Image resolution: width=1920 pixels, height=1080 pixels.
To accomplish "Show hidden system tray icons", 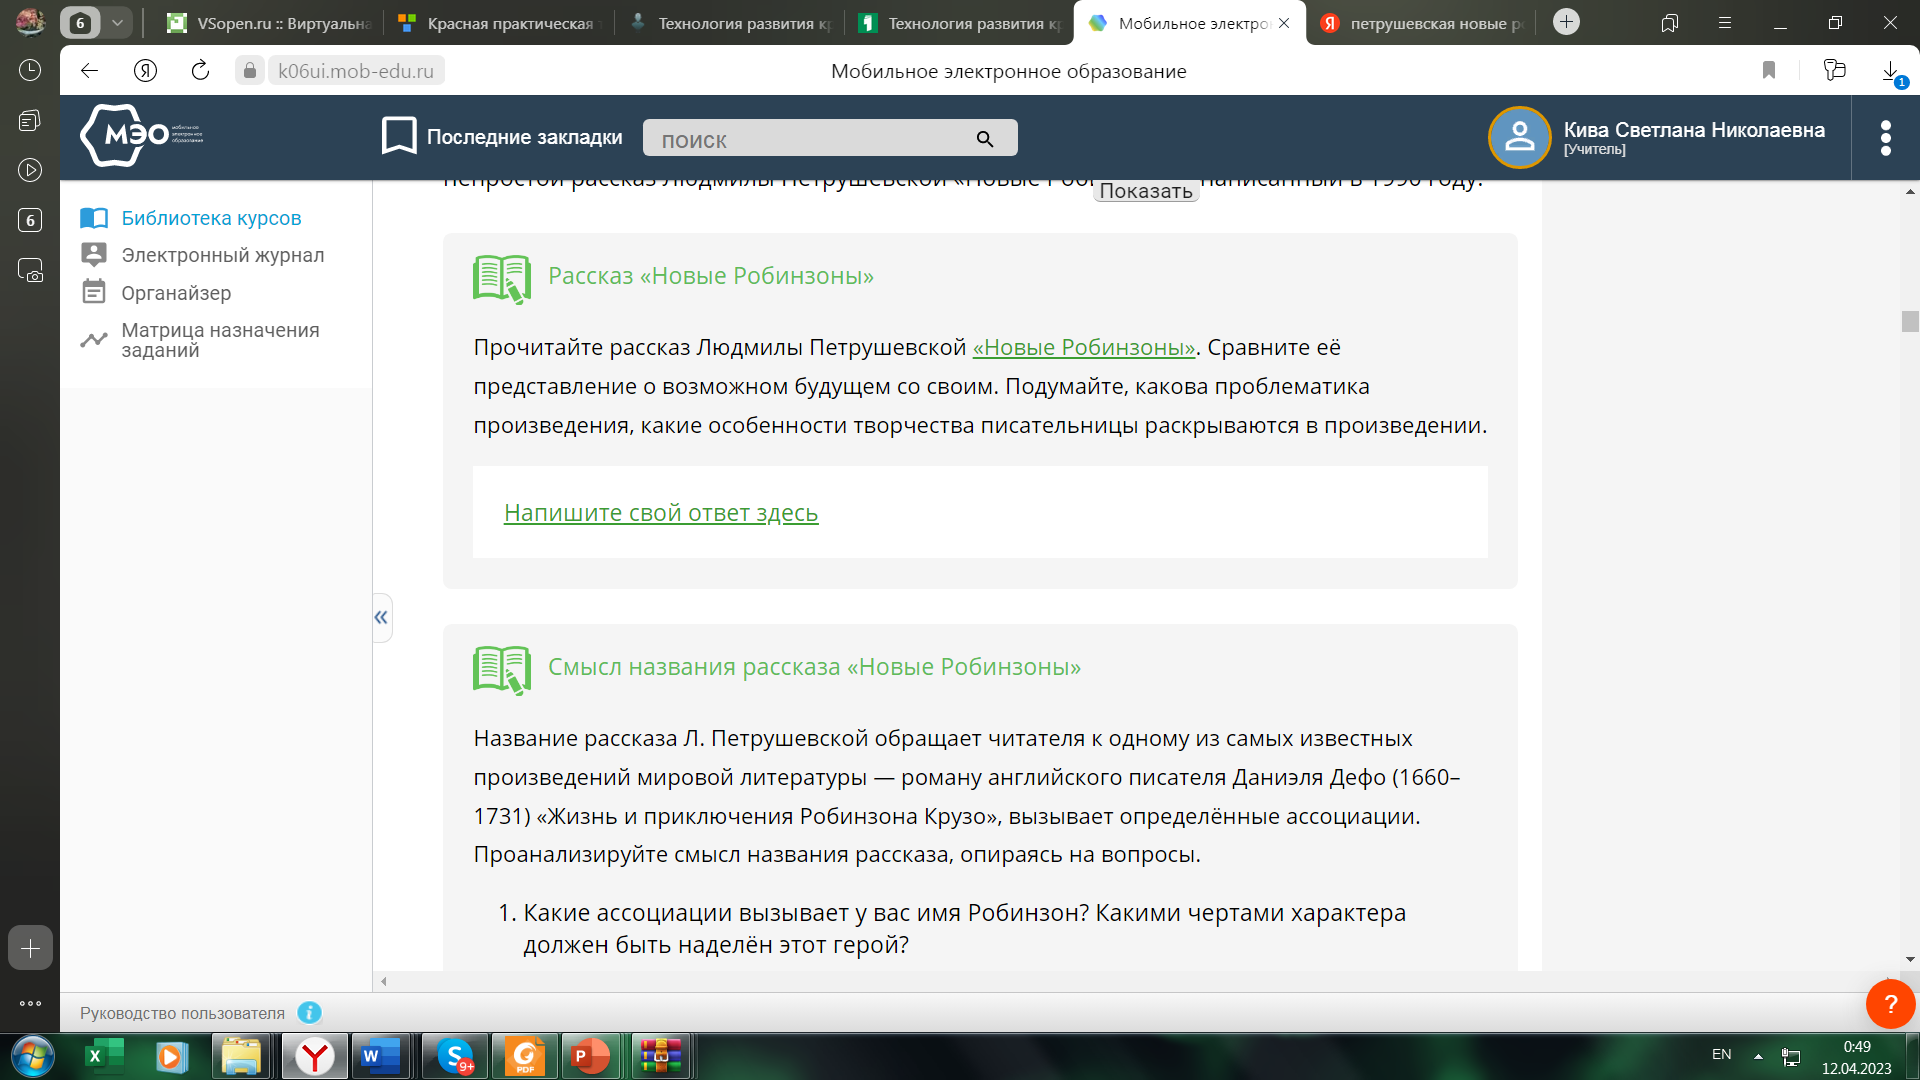I will point(1758,1055).
